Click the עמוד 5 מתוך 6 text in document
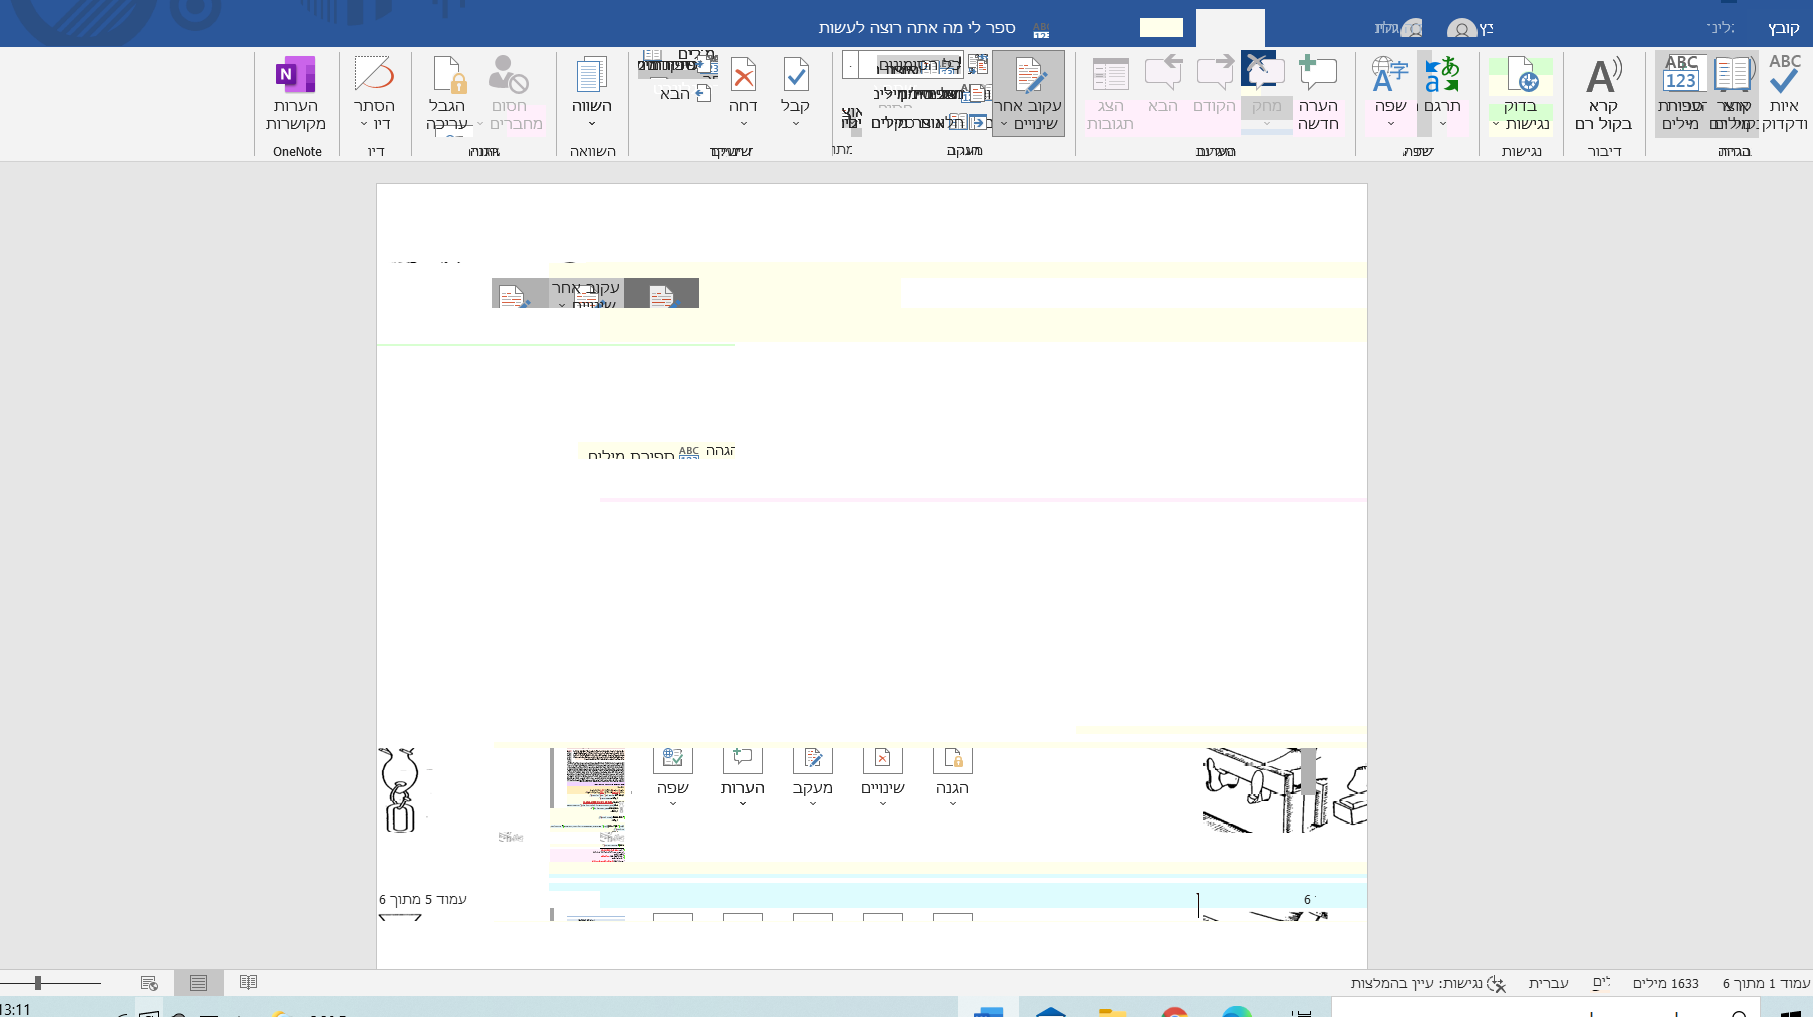The width and height of the screenshot is (1813, 1017). click(423, 899)
